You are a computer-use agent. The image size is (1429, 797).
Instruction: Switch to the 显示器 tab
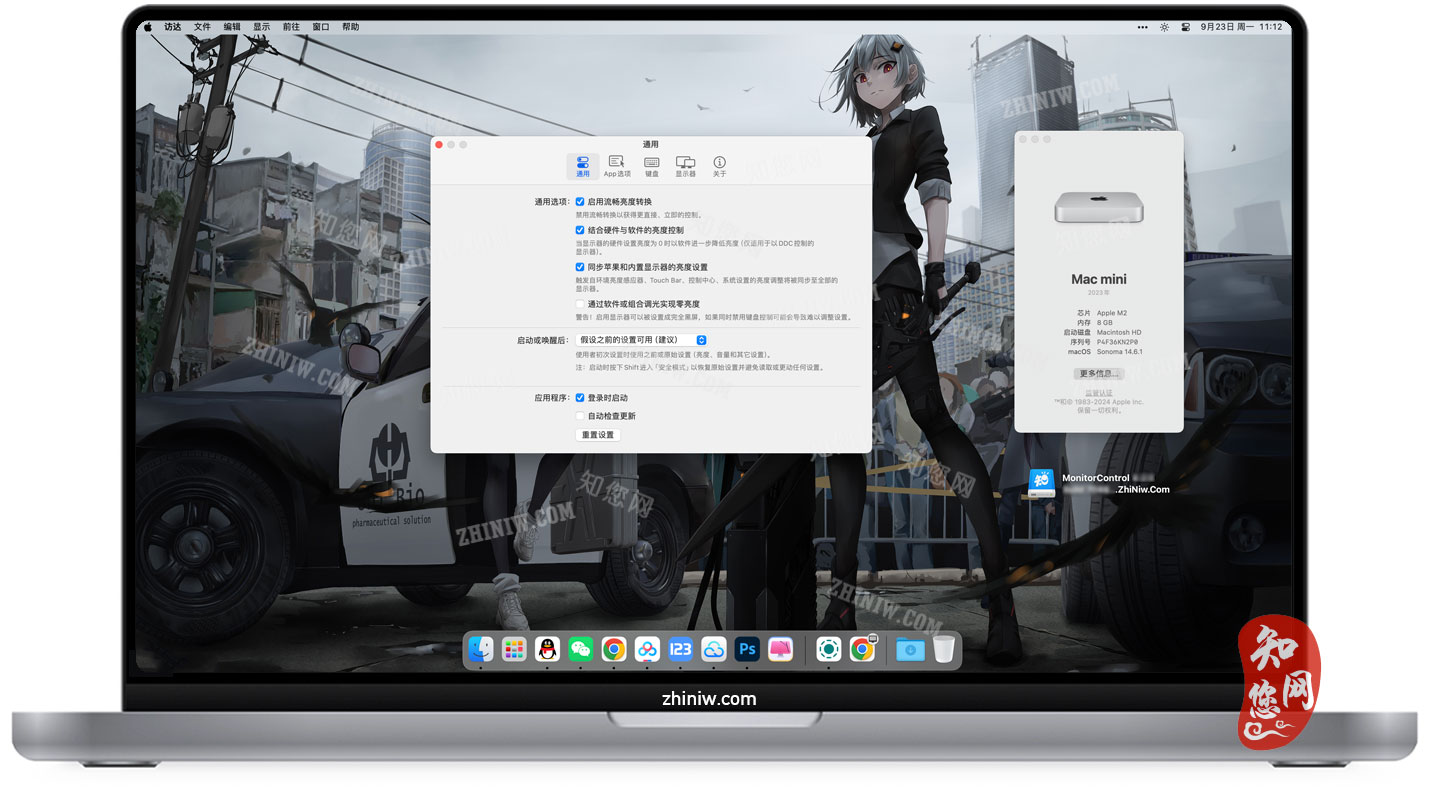click(685, 166)
